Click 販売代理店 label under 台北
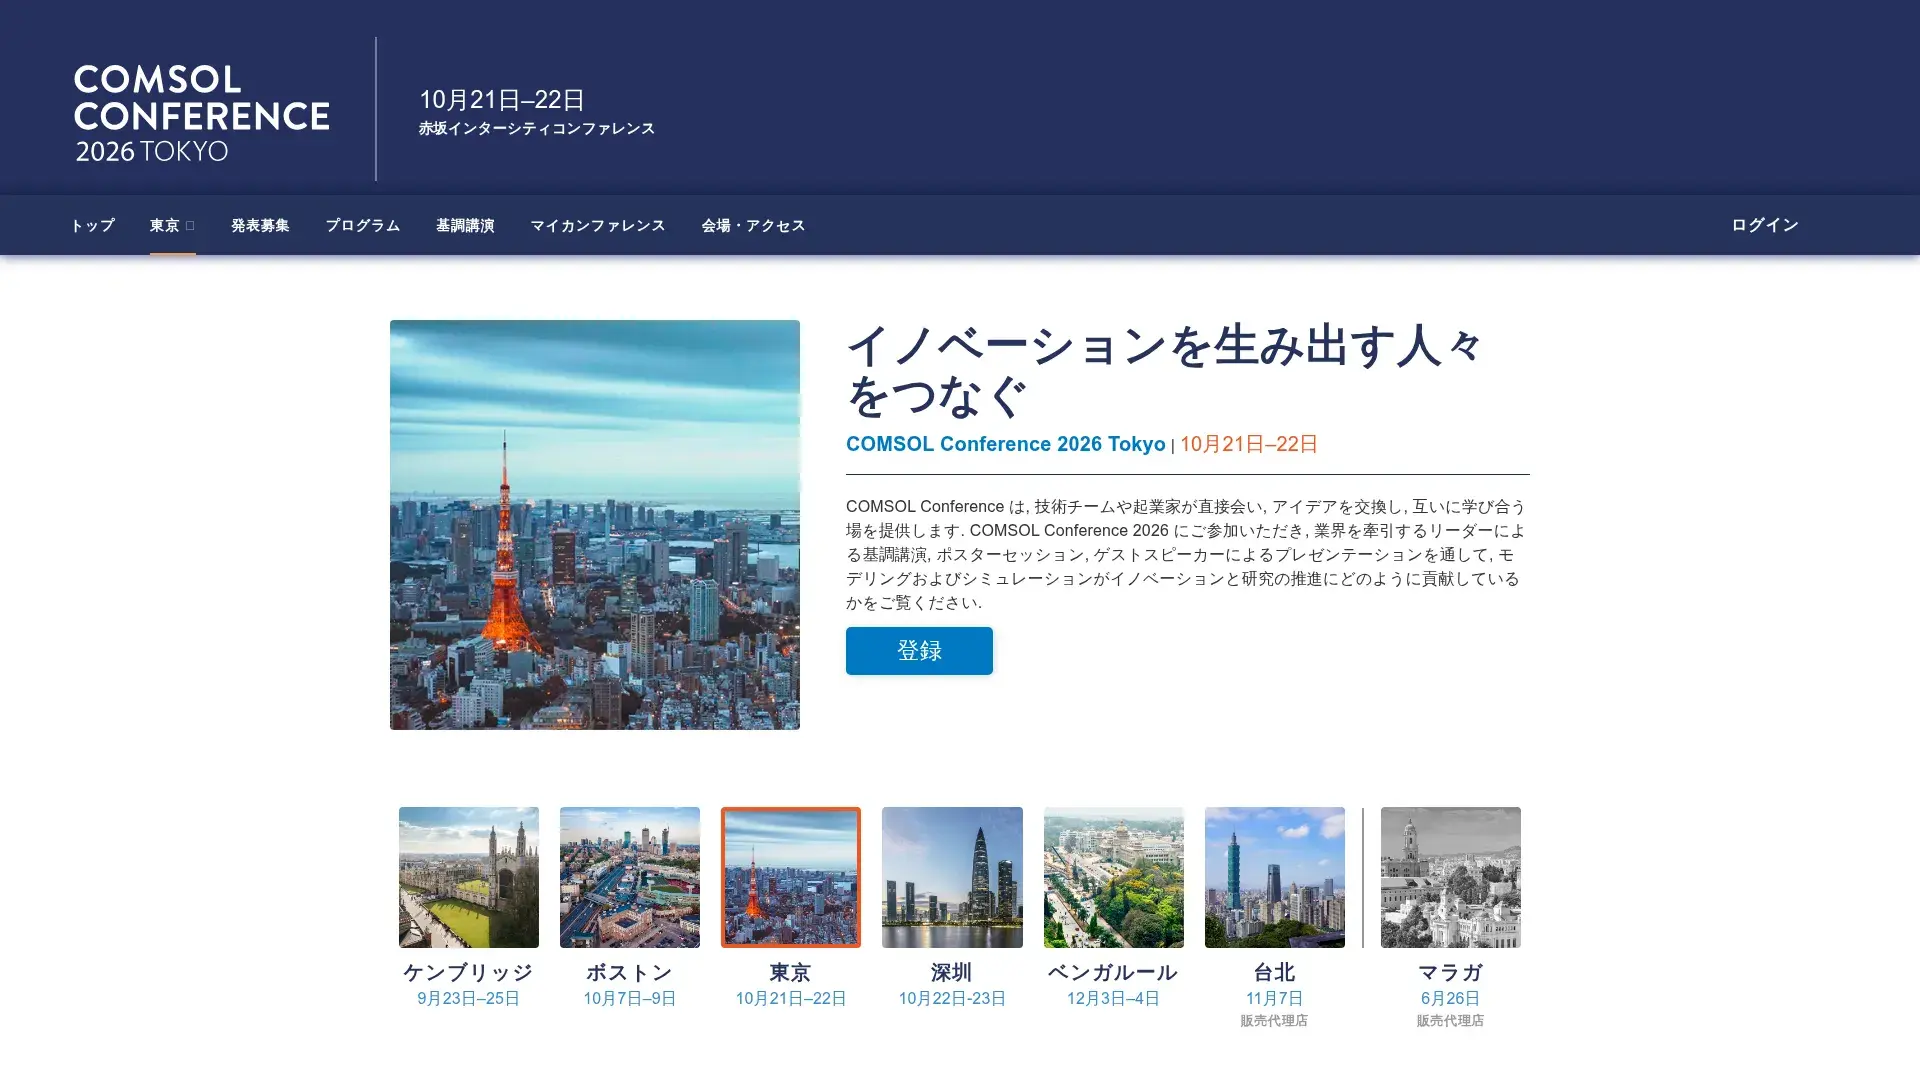 pos(1274,1021)
